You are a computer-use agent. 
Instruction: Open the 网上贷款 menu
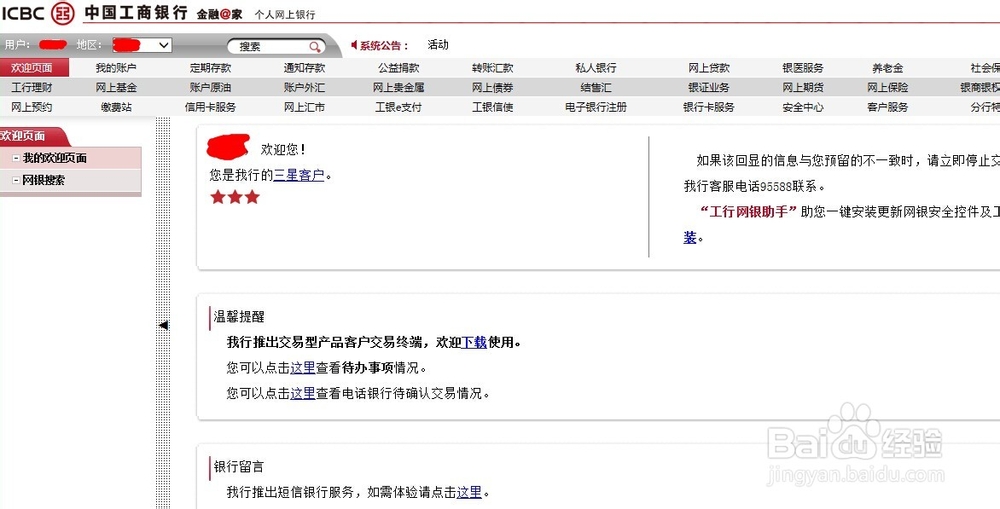(709, 68)
